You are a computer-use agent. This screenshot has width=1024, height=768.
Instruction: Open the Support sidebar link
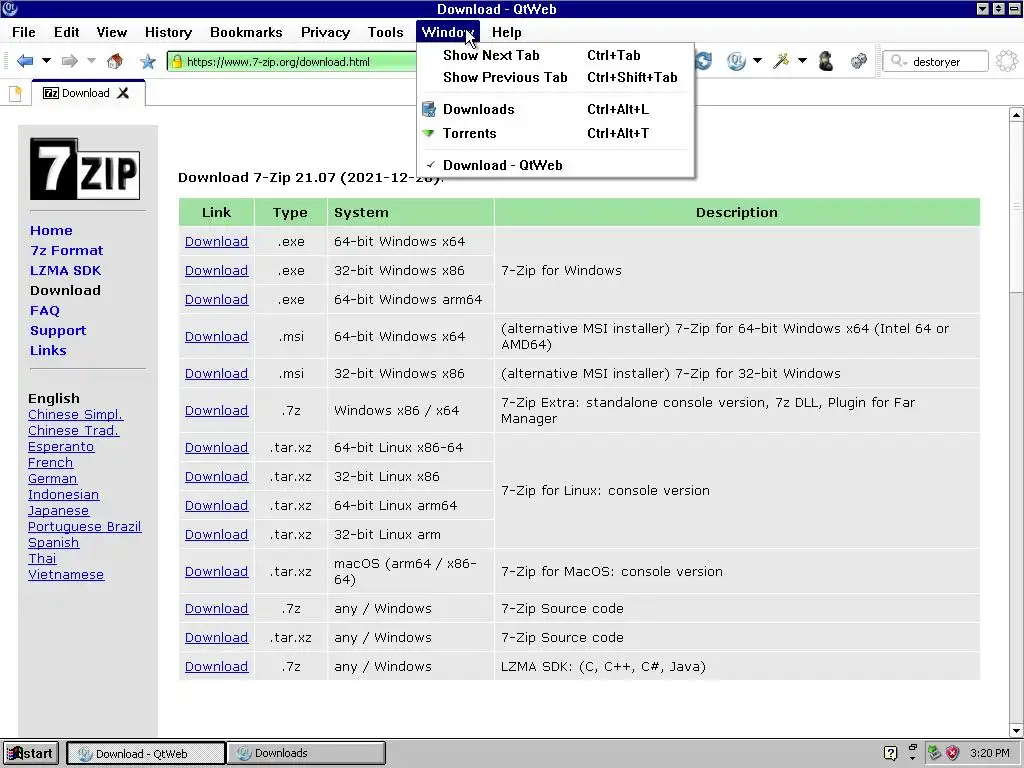pos(58,330)
